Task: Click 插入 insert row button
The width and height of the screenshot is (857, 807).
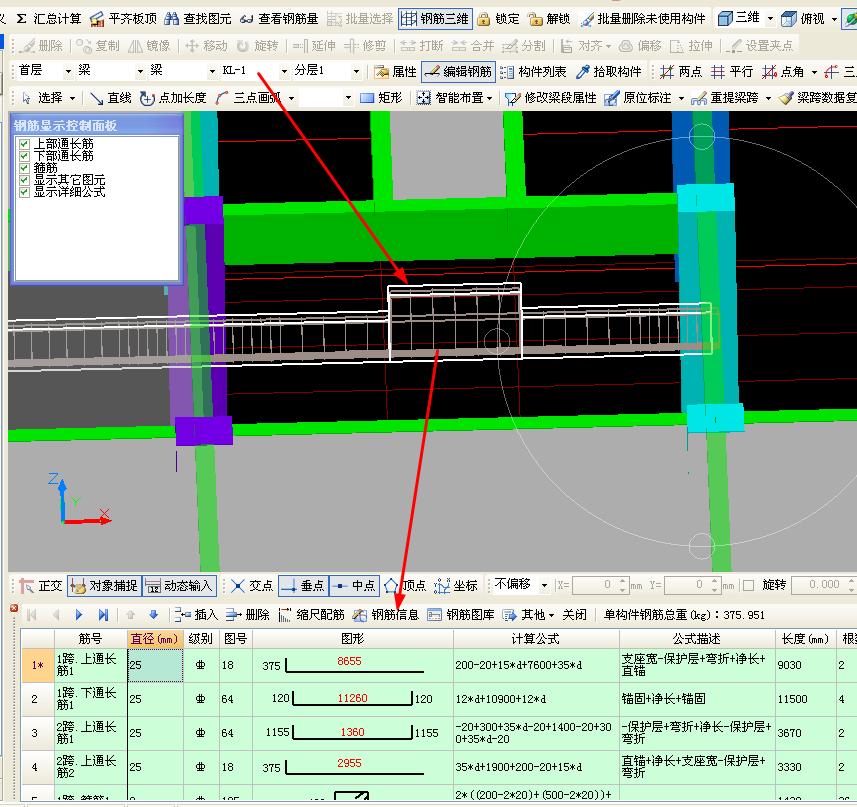Action: (197, 615)
